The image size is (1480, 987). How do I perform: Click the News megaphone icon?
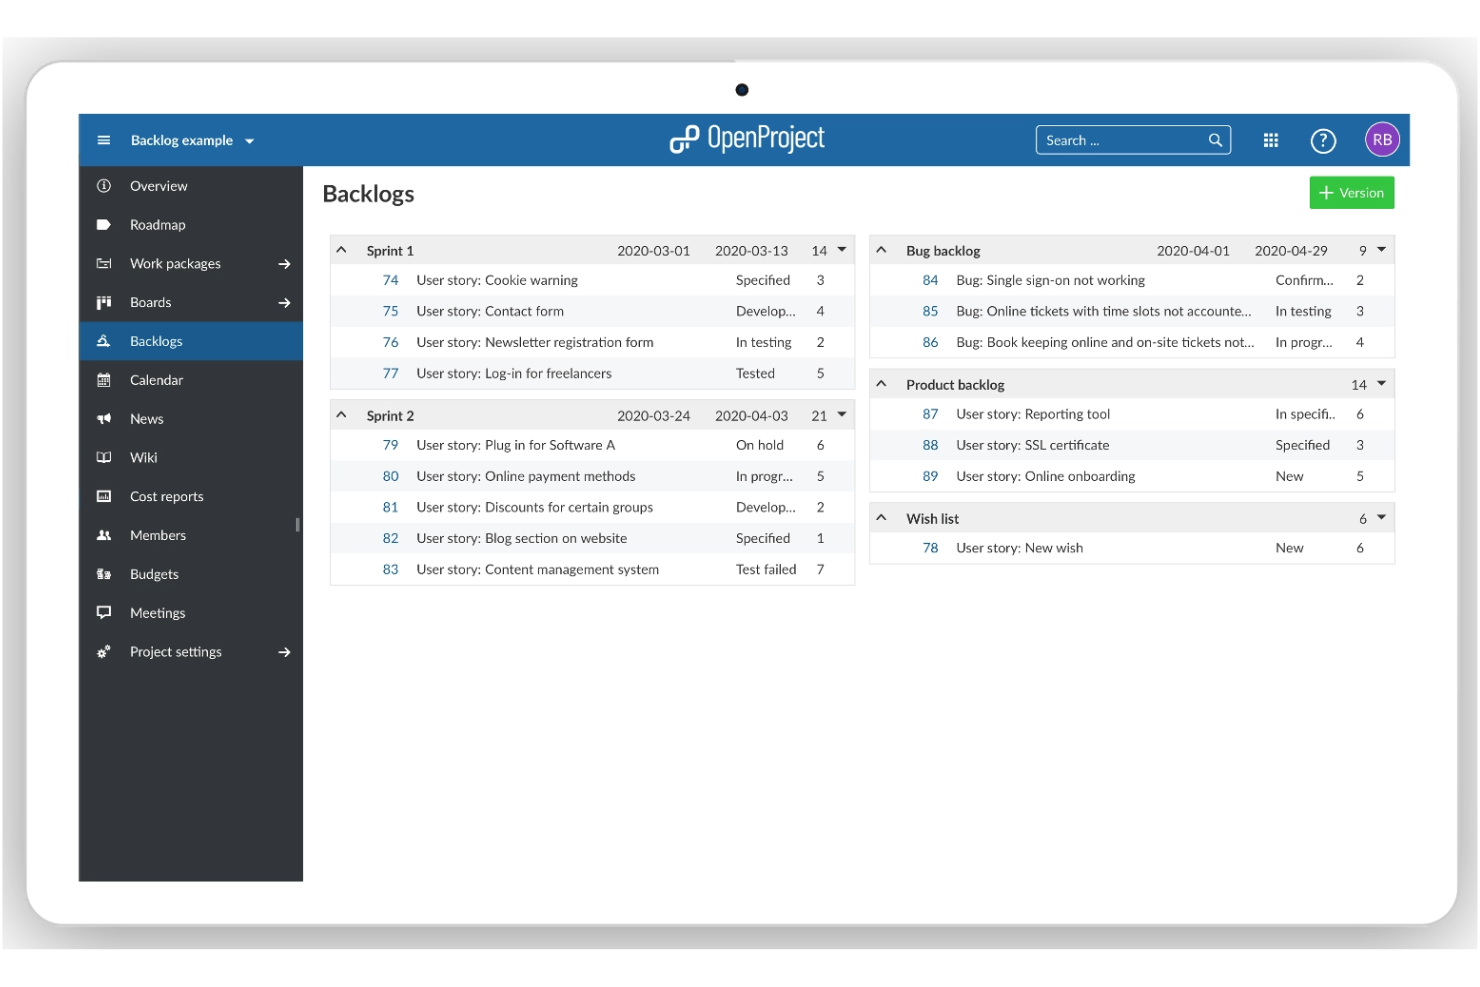[x=103, y=418]
